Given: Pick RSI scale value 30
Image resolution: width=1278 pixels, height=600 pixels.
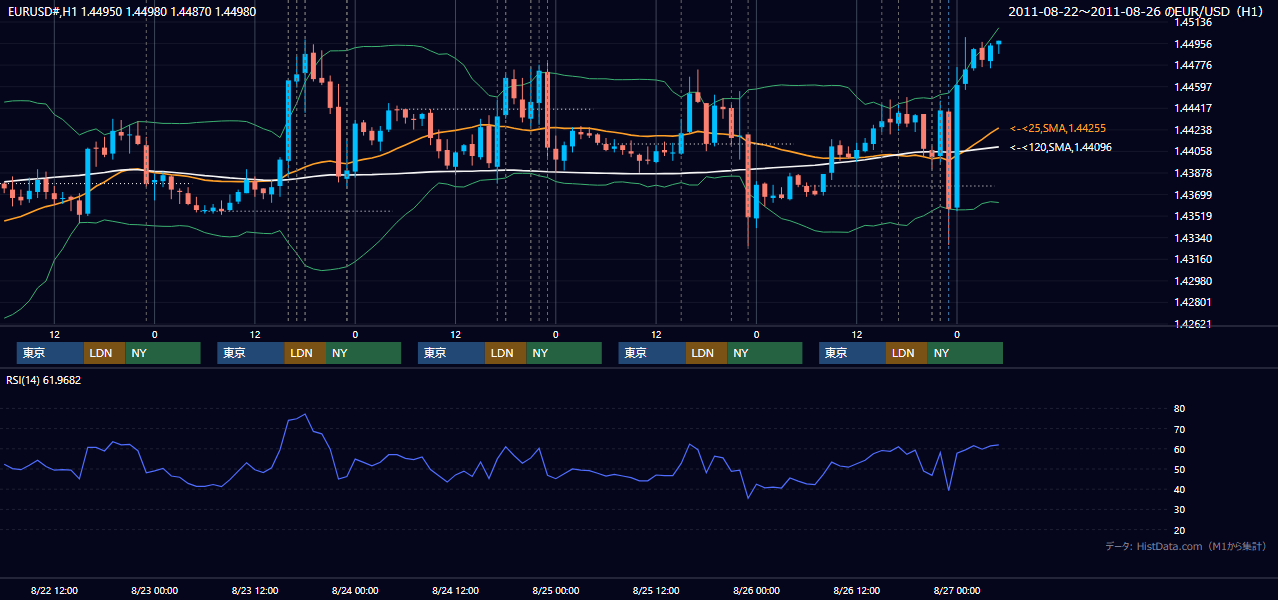Looking at the screenshot, I should [x=1179, y=510].
